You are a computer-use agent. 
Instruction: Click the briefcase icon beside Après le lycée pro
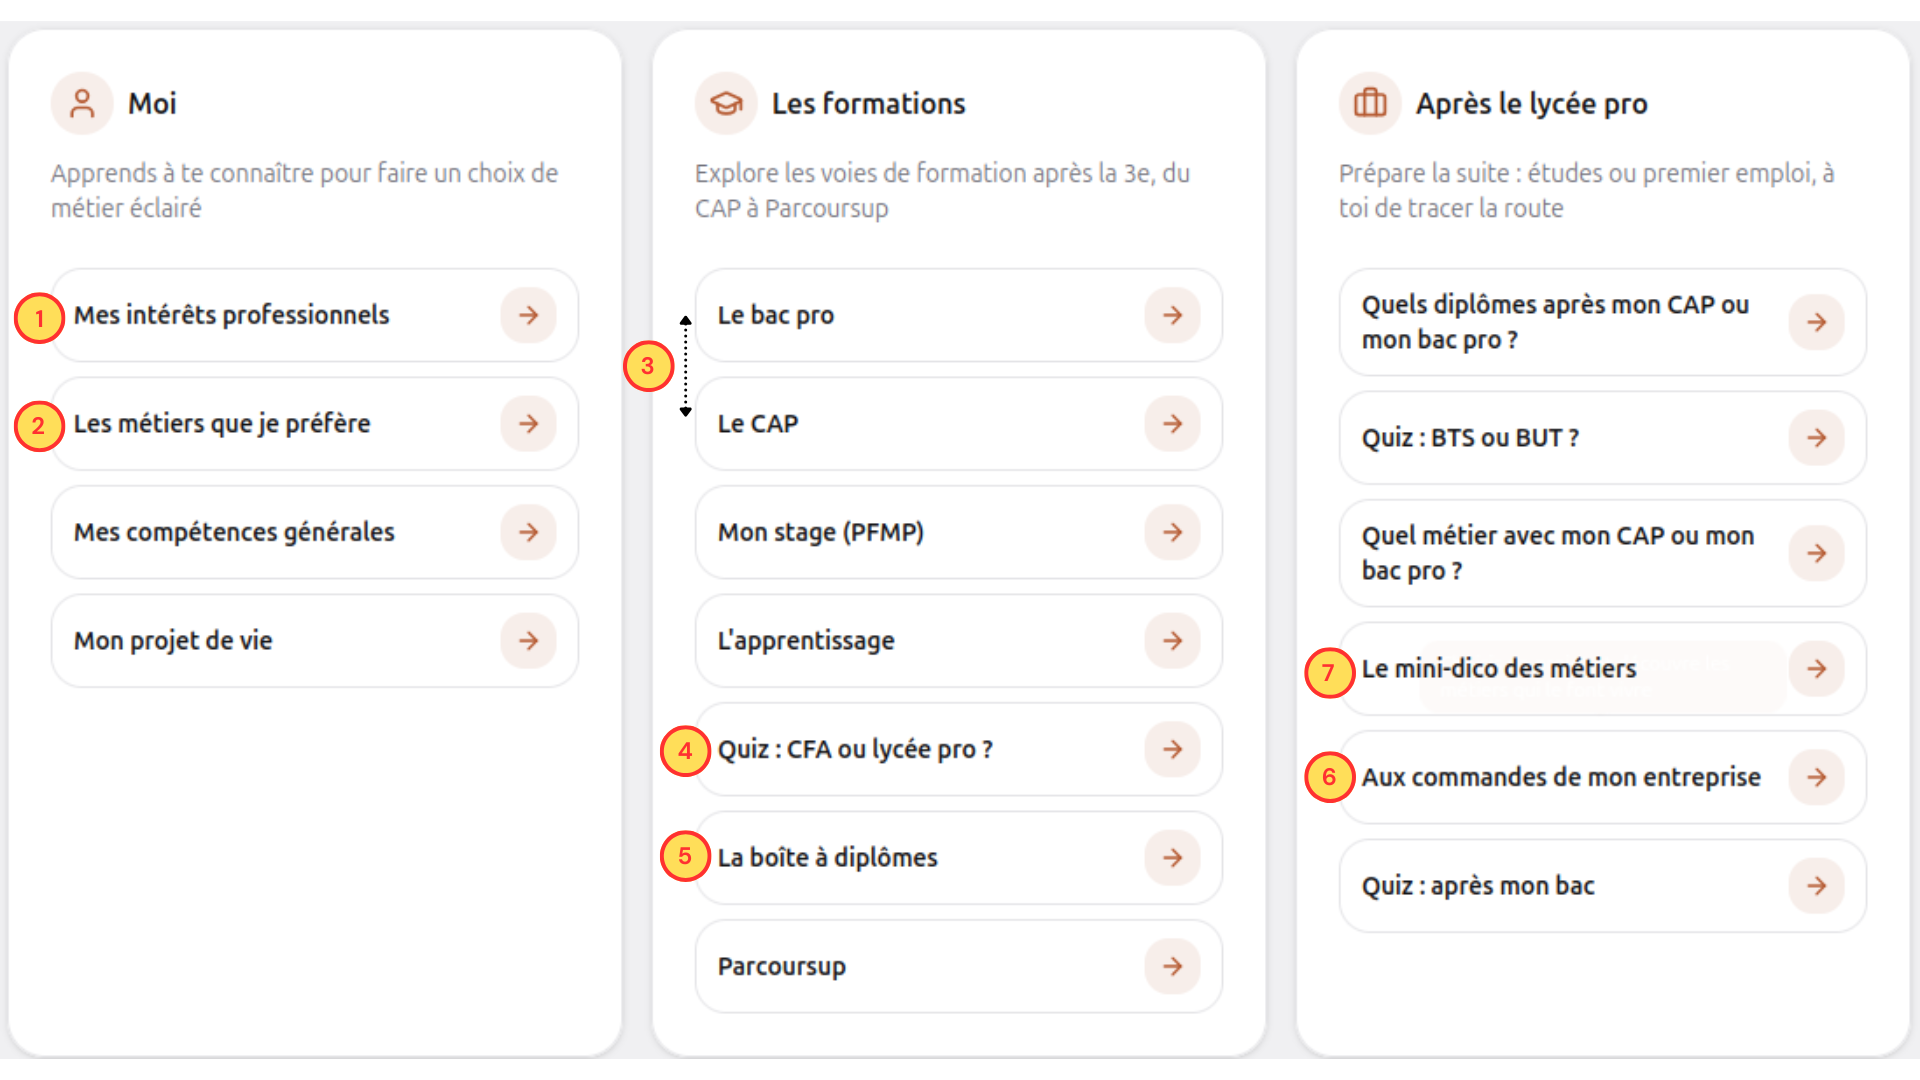pyautogui.click(x=1370, y=103)
